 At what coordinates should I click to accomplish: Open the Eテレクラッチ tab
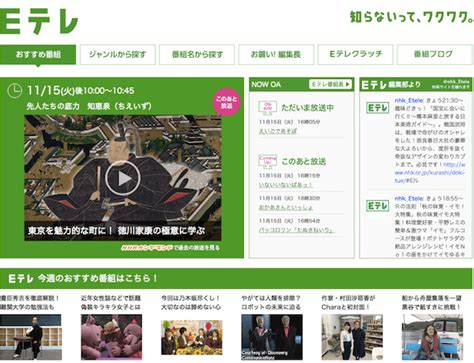pos(355,54)
